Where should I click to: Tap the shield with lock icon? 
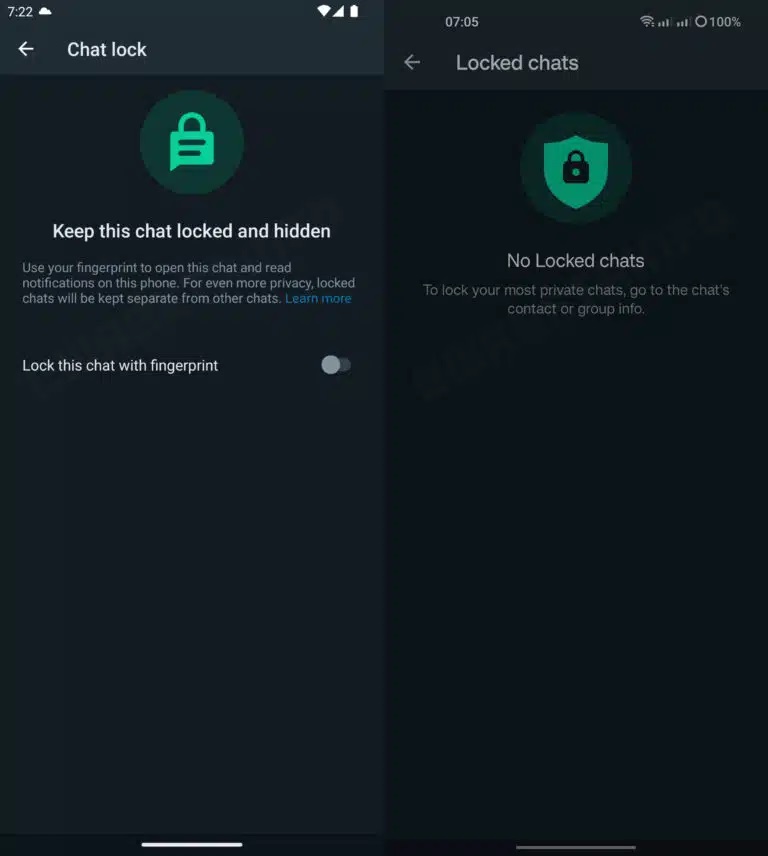pyautogui.click(x=575, y=171)
